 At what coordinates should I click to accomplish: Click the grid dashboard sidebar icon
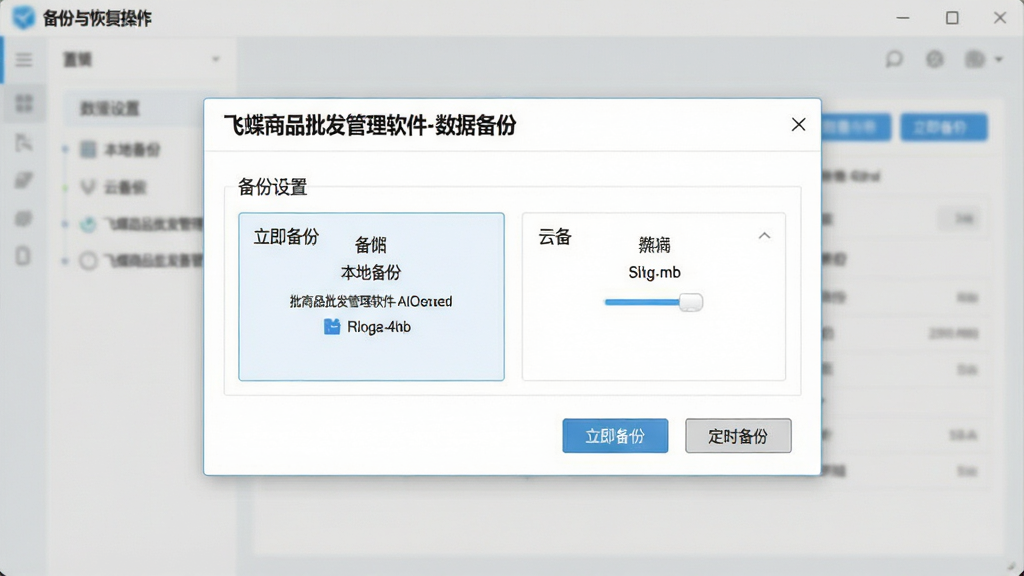[x=24, y=103]
